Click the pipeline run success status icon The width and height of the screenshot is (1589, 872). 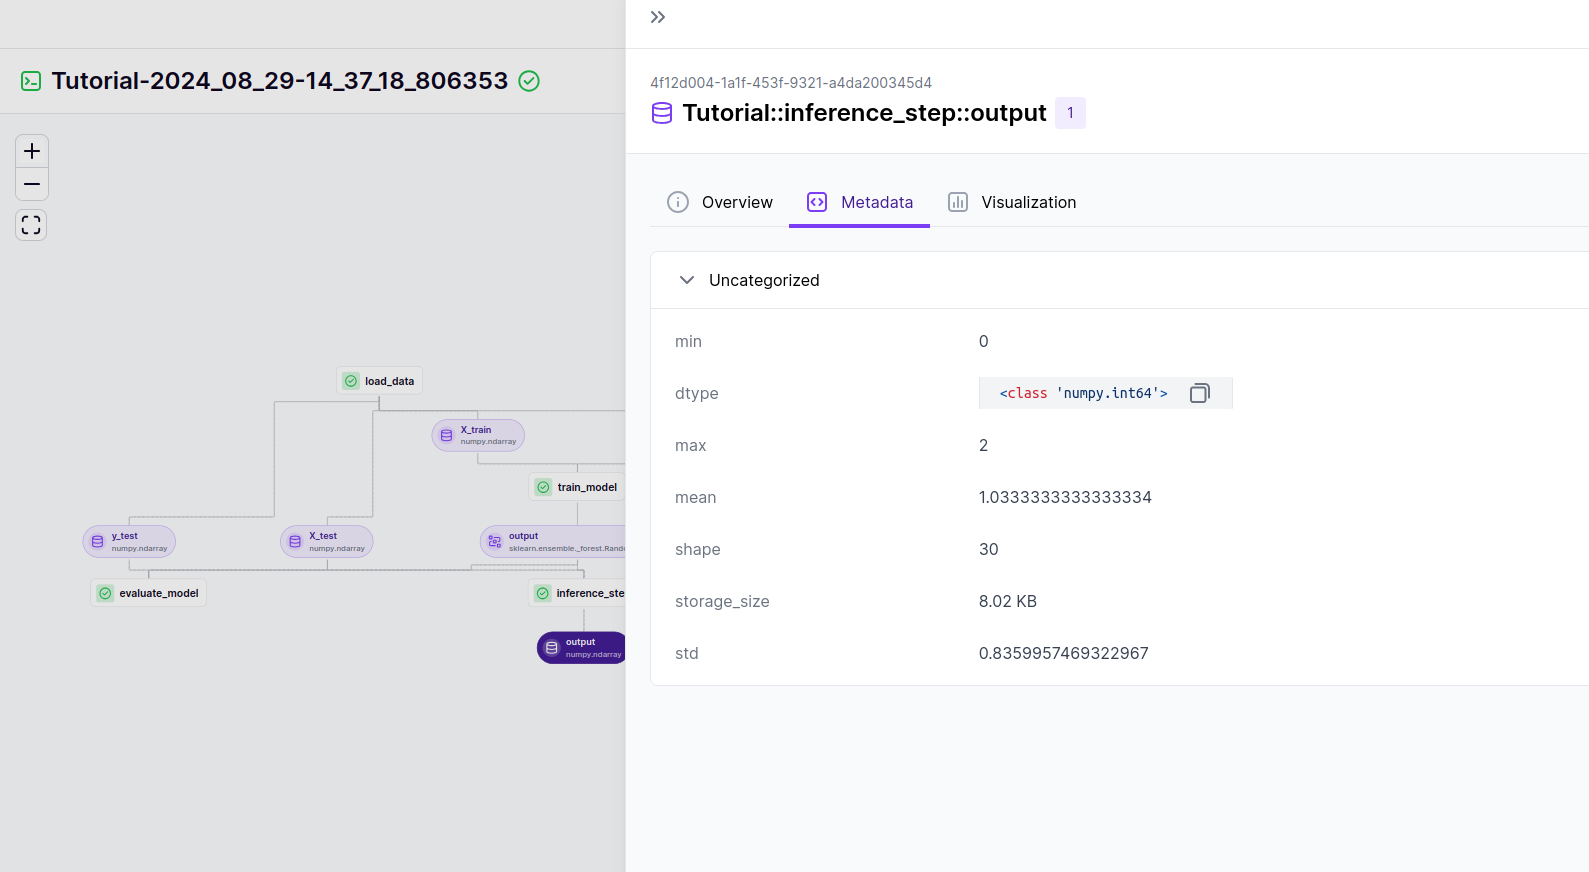click(529, 81)
